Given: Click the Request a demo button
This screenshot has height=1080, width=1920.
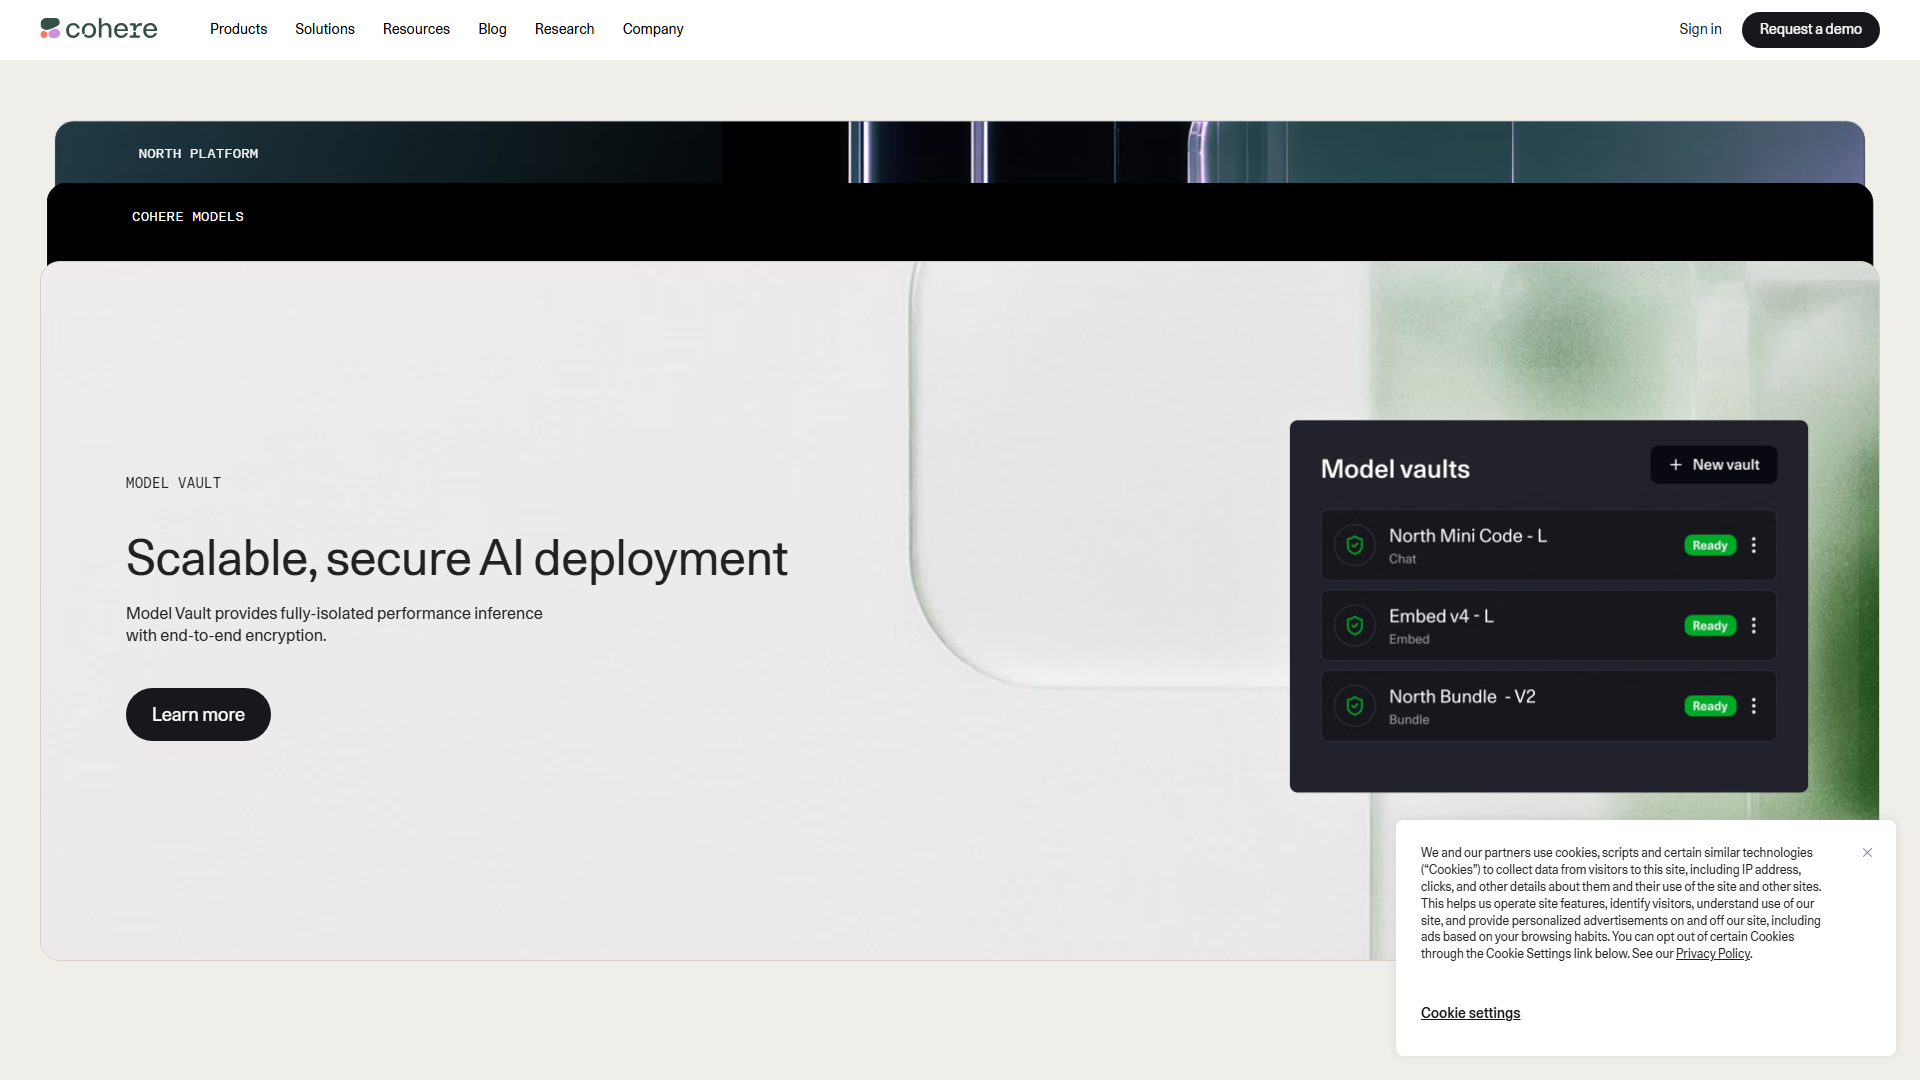Looking at the screenshot, I should coord(1811,29).
